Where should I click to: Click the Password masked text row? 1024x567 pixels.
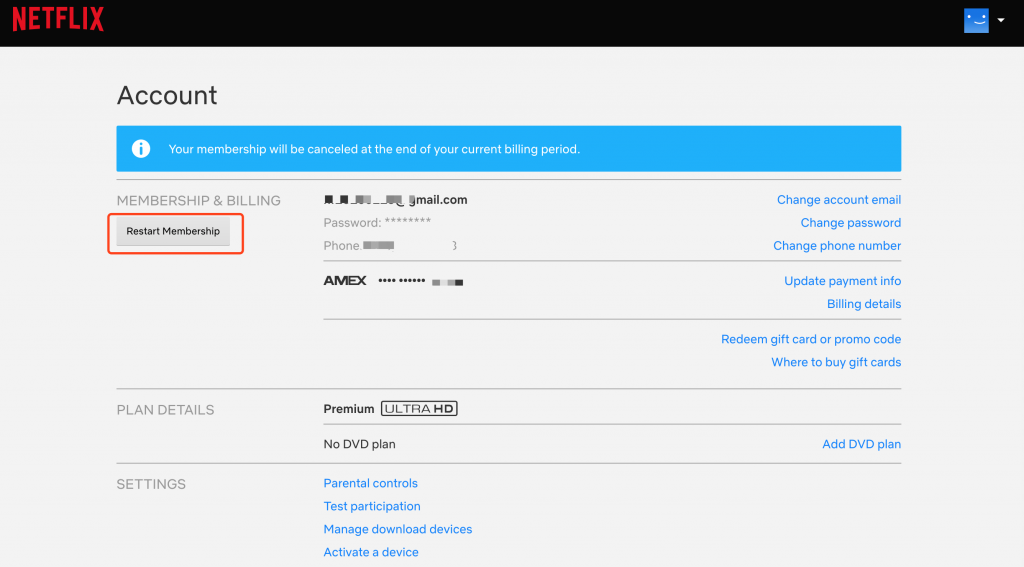click(377, 223)
